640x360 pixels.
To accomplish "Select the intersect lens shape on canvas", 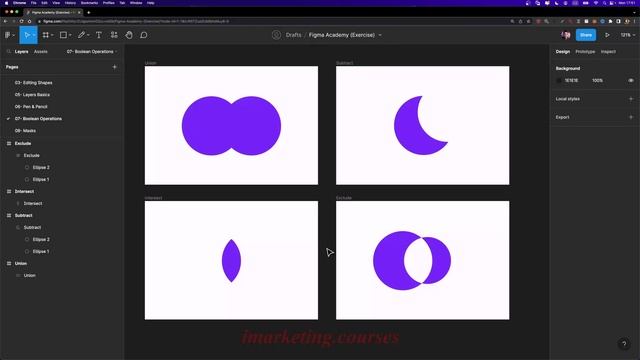I will point(231,261).
